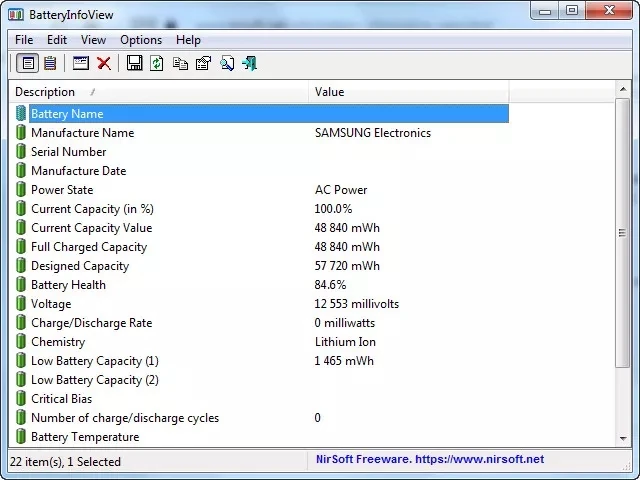Viewport: 640px width, 480px height.
Task: Click battery icon beside Manufacture Date
Action: click(21, 171)
